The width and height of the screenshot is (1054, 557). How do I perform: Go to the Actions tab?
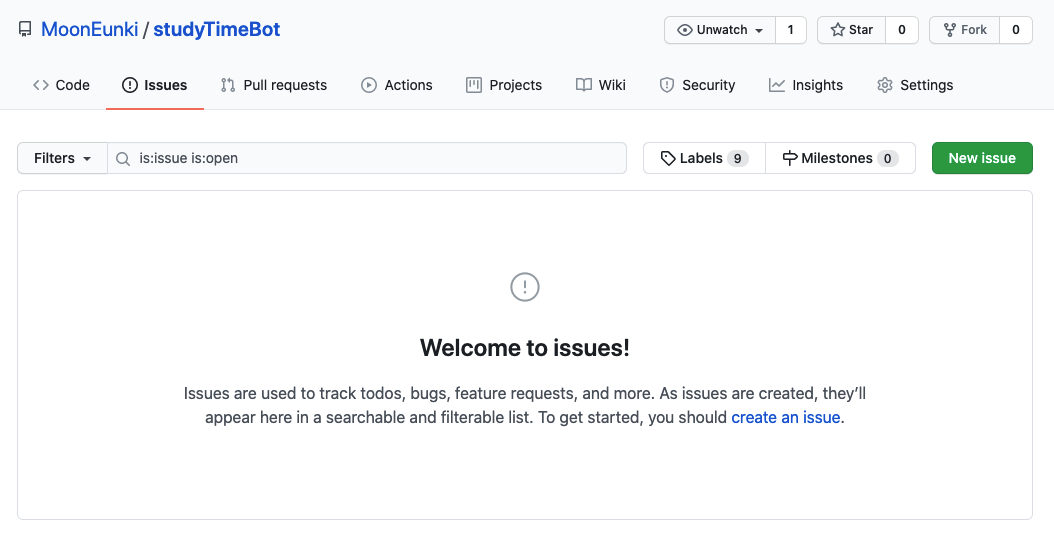[397, 85]
